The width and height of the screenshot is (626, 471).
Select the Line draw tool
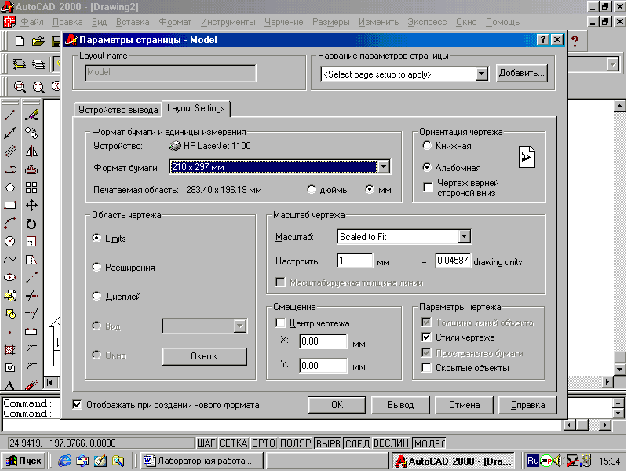pyautogui.click(x=10, y=115)
